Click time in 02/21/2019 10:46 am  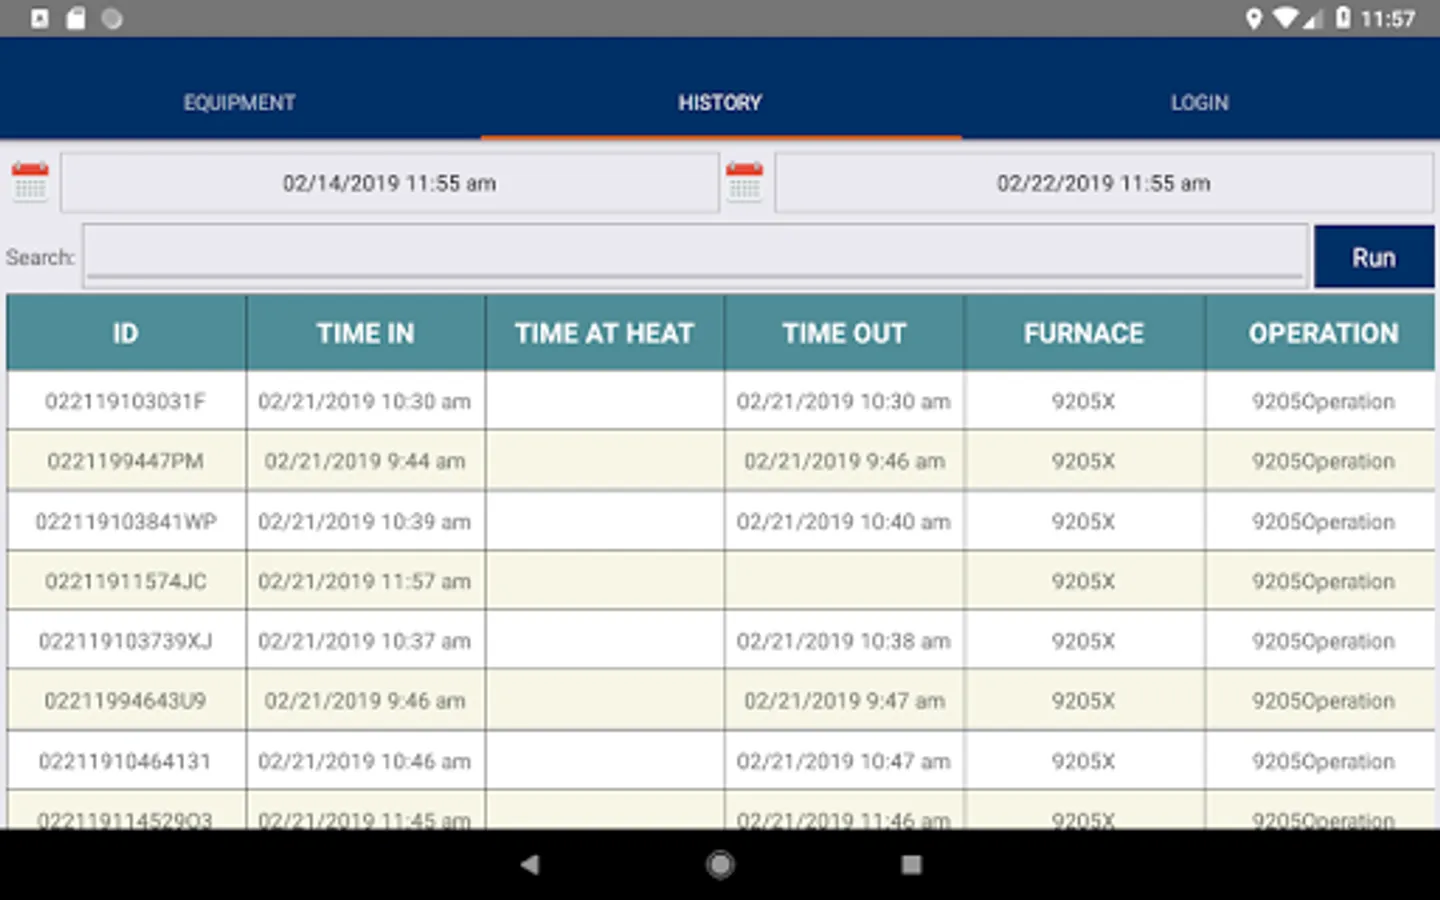tap(365, 761)
